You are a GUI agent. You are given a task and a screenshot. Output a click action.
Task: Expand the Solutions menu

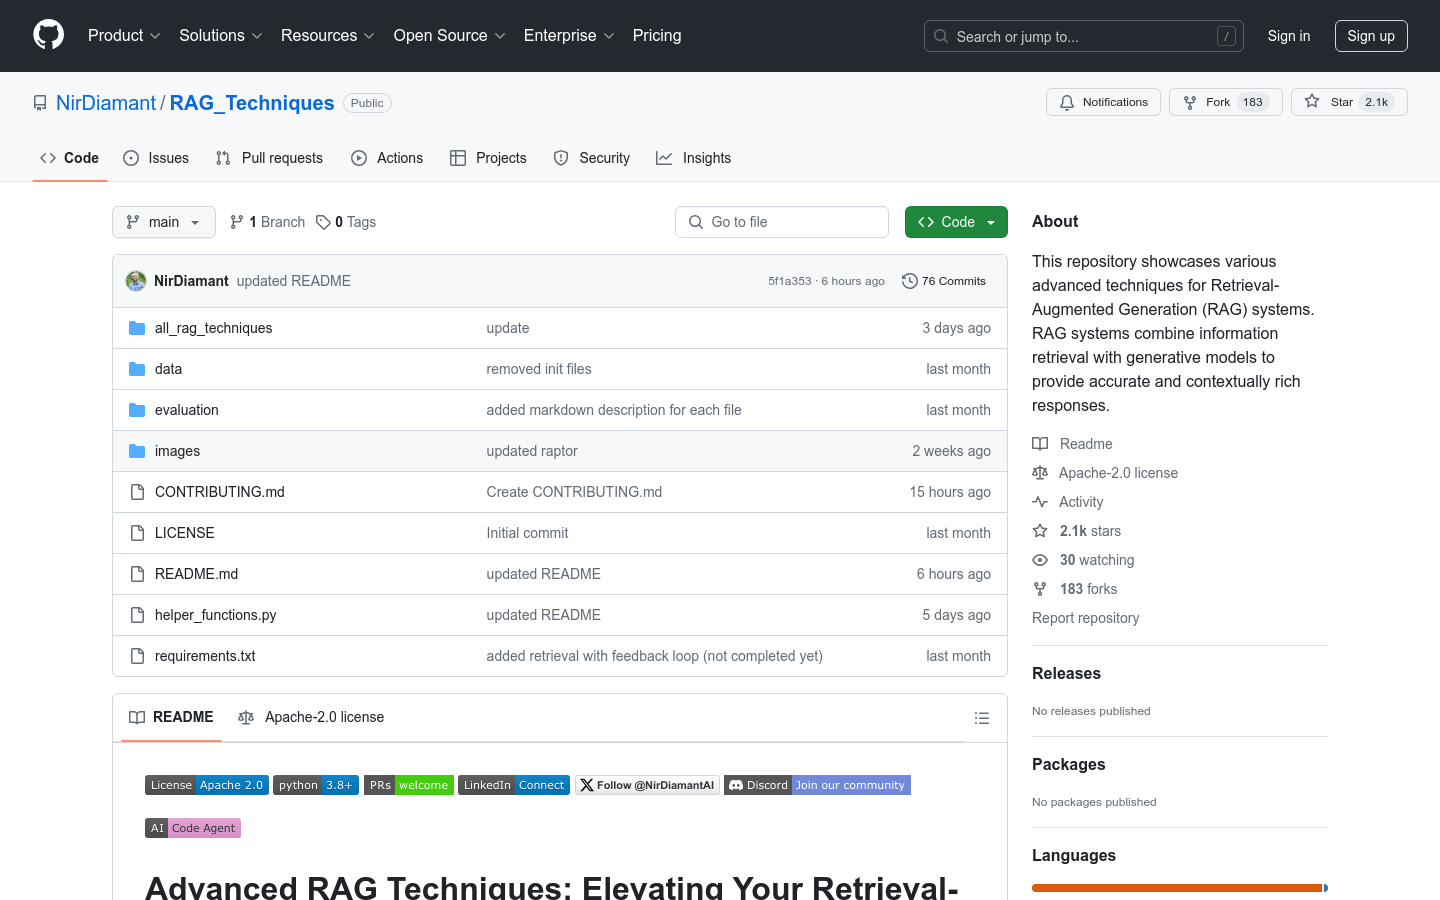(221, 36)
